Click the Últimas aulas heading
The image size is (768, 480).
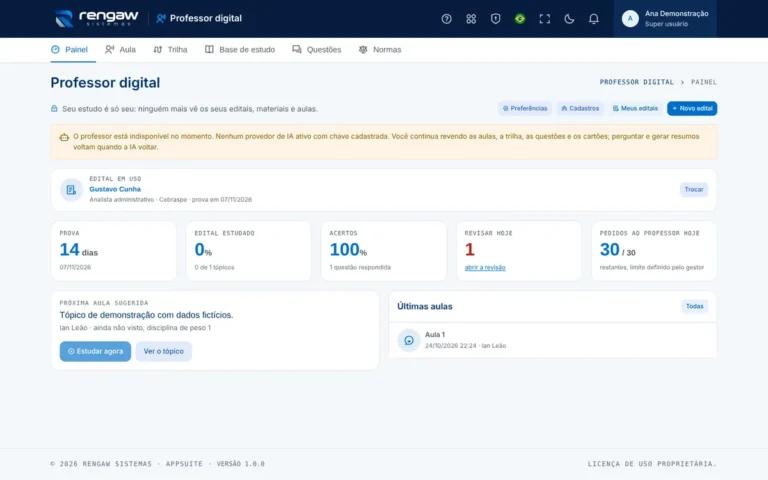point(425,306)
